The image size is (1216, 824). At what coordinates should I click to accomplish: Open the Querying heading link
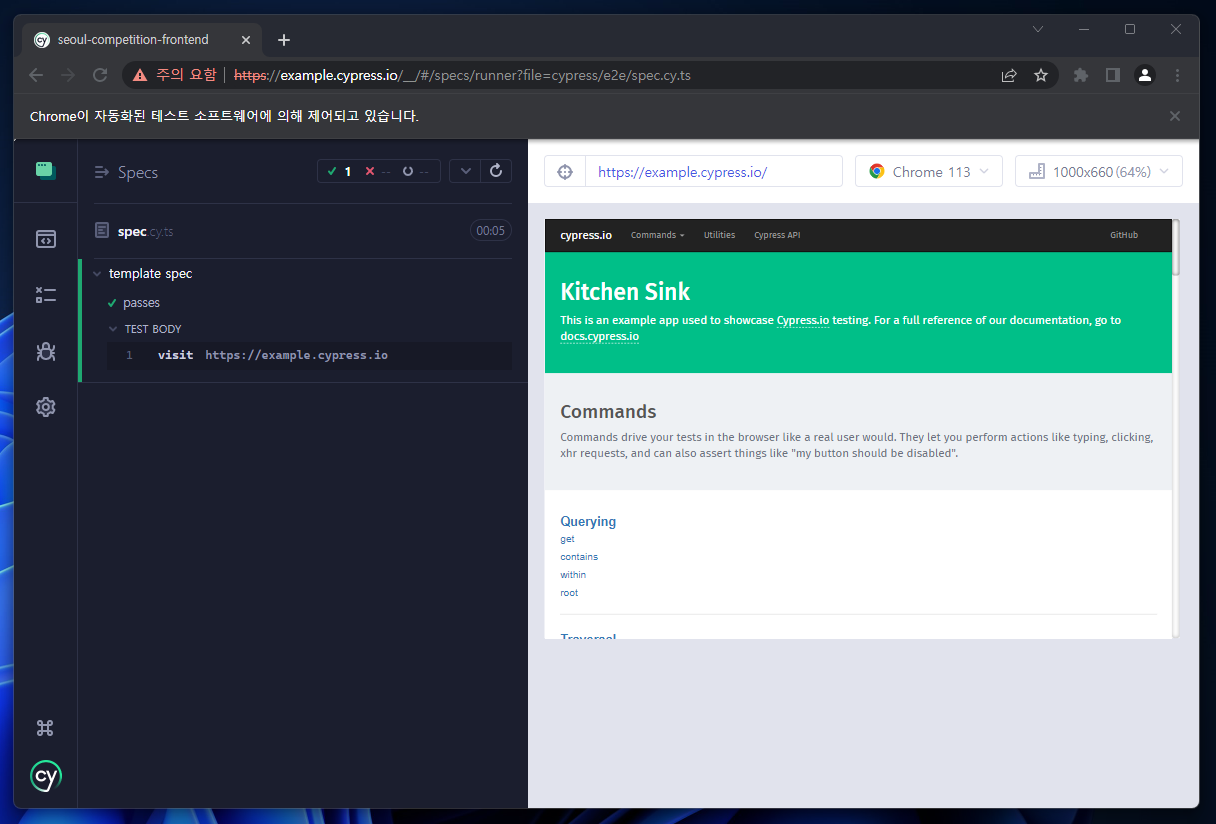[588, 521]
